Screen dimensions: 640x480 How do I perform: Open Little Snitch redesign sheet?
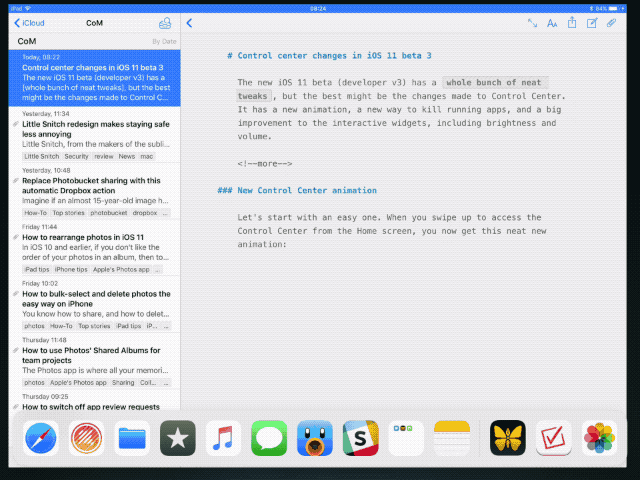pyautogui.click(x=94, y=135)
